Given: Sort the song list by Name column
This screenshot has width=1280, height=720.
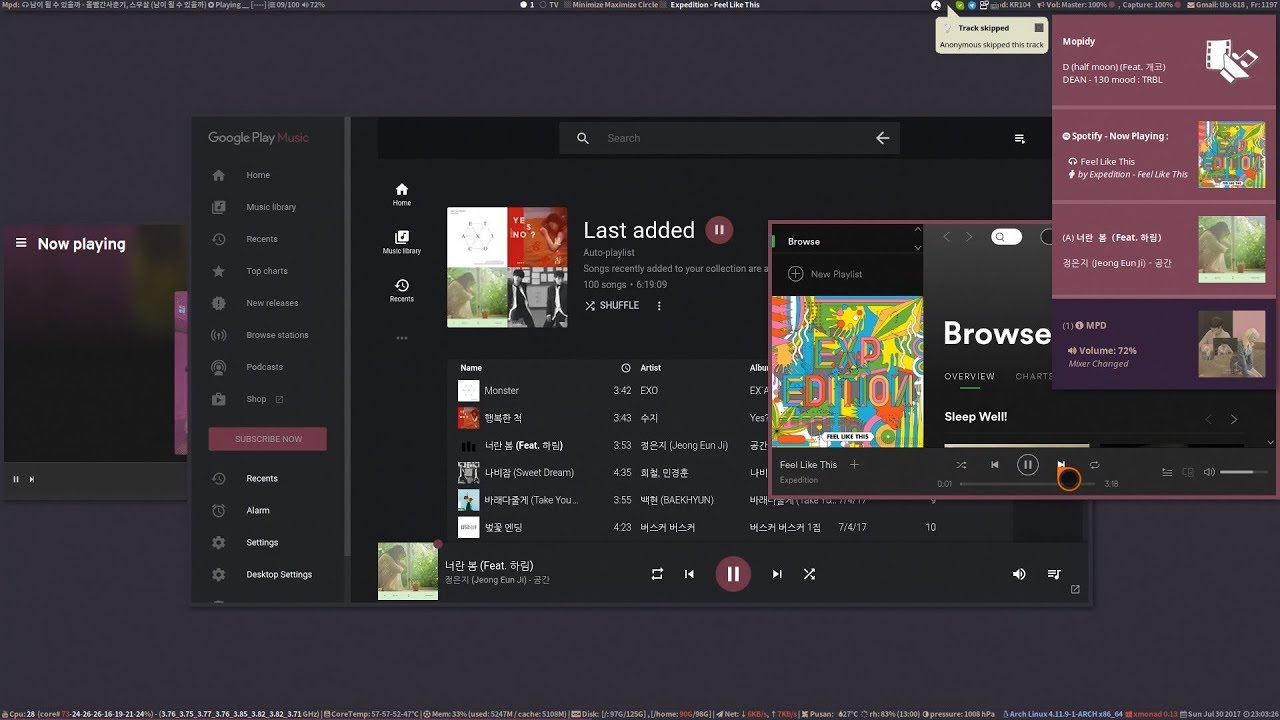Looking at the screenshot, I should (x=471, y=368).
